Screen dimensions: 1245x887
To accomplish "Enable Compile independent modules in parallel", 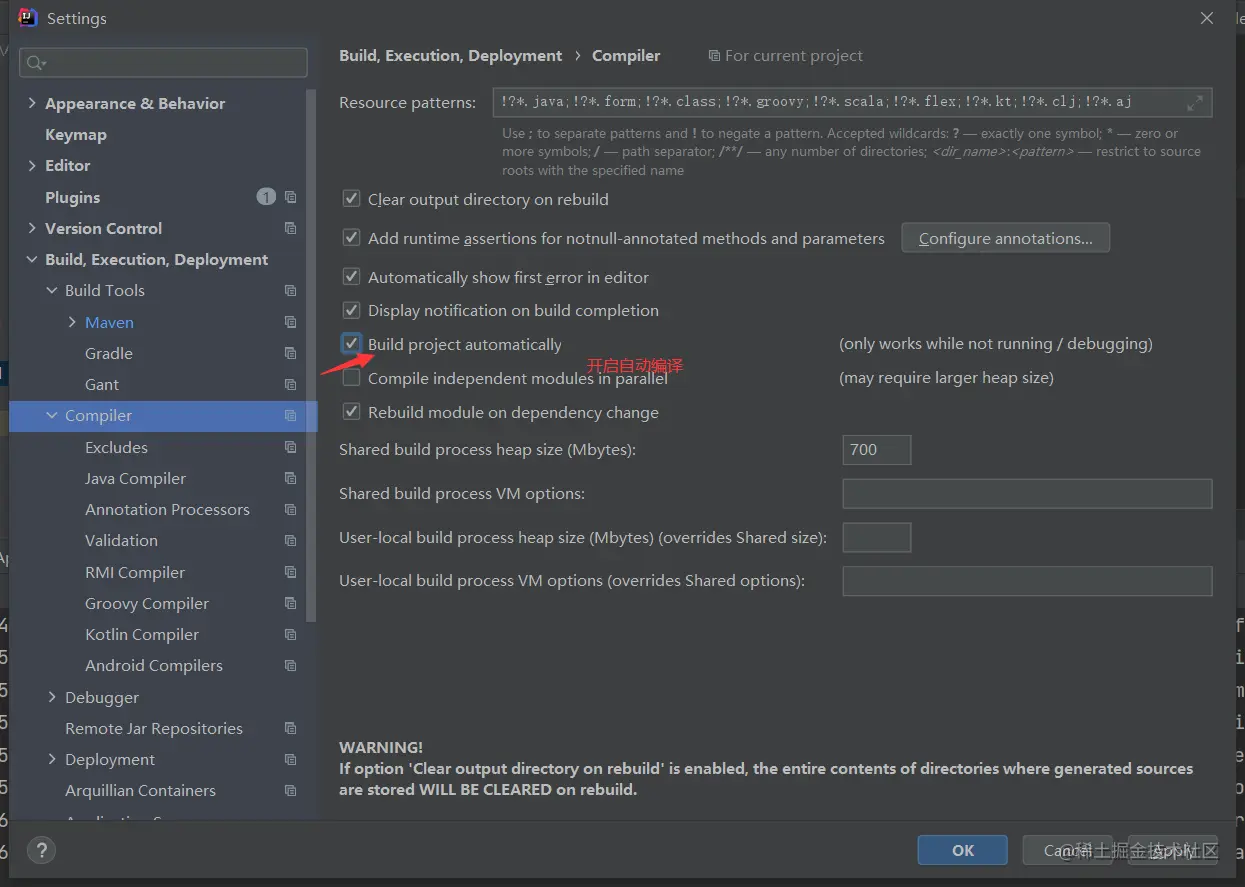I will [x=351, y=378].
